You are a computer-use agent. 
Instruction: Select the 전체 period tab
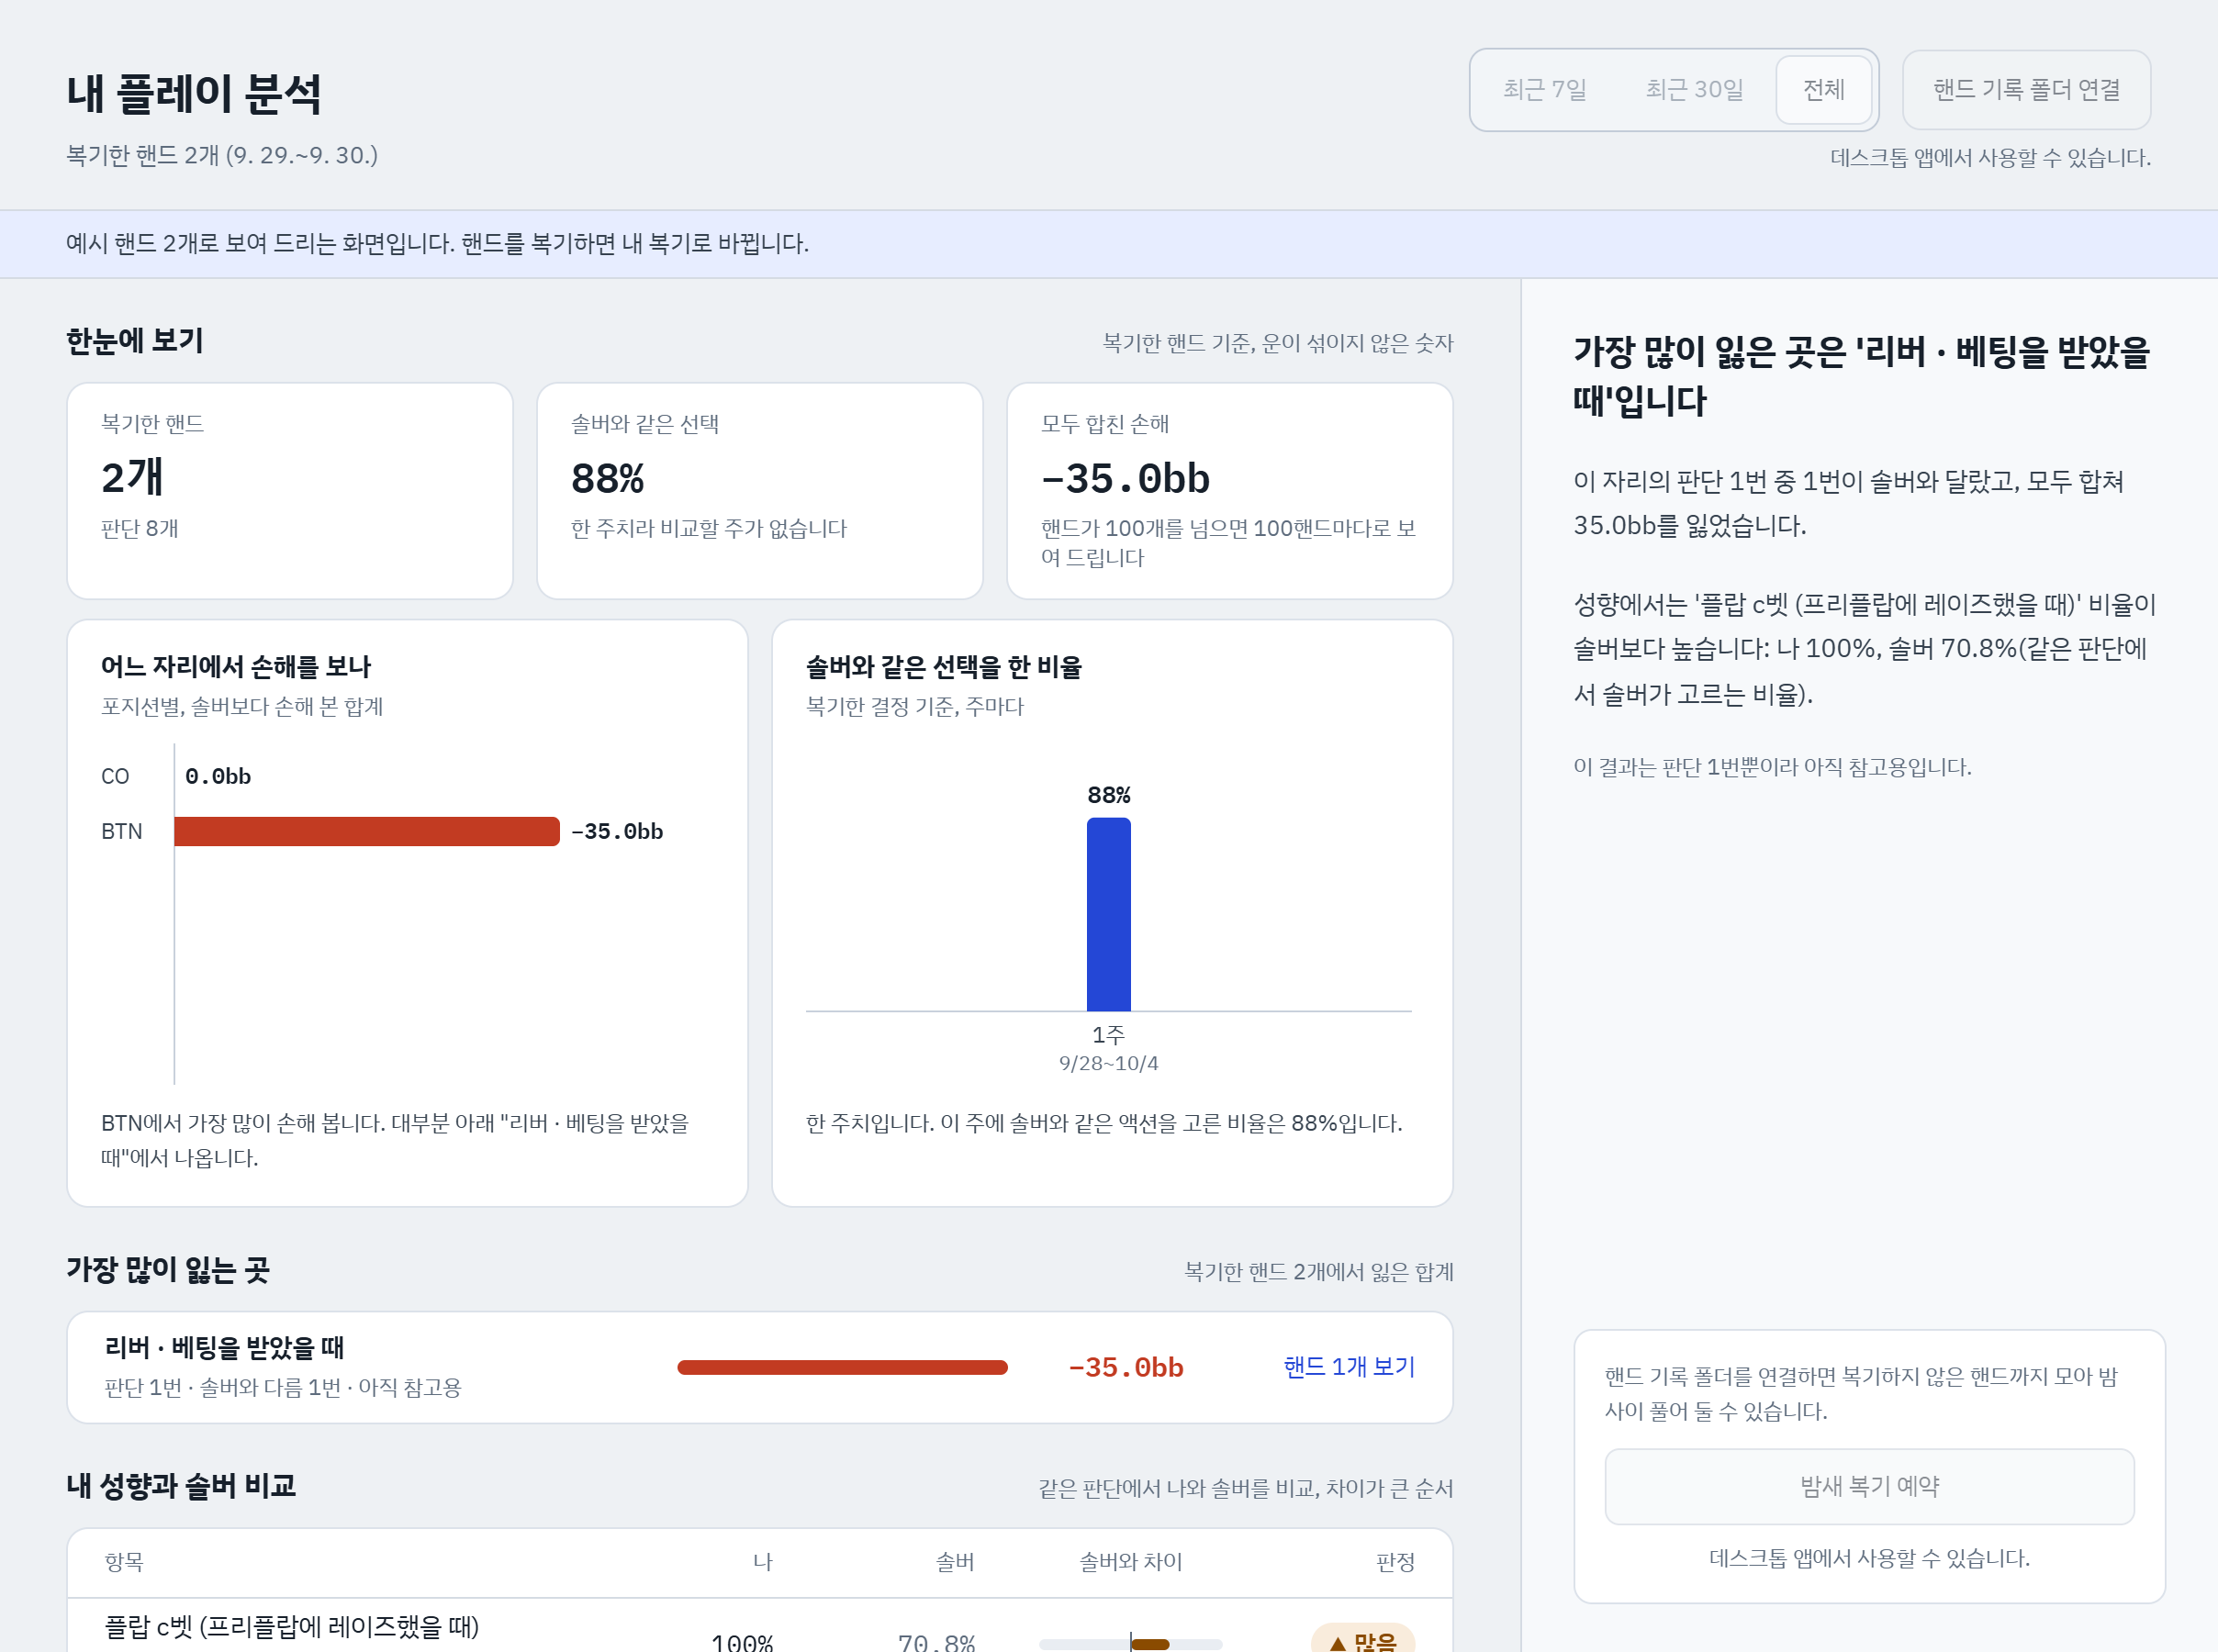(1824, 90)
